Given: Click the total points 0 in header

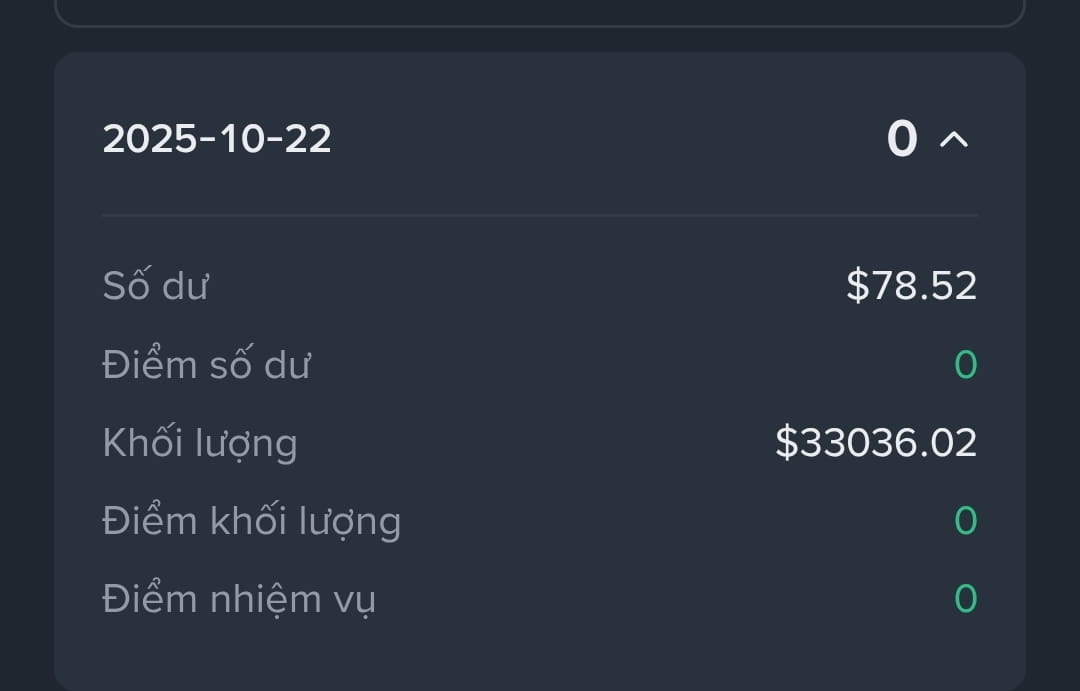Looking at the screenshot, I should click(902, 139).
